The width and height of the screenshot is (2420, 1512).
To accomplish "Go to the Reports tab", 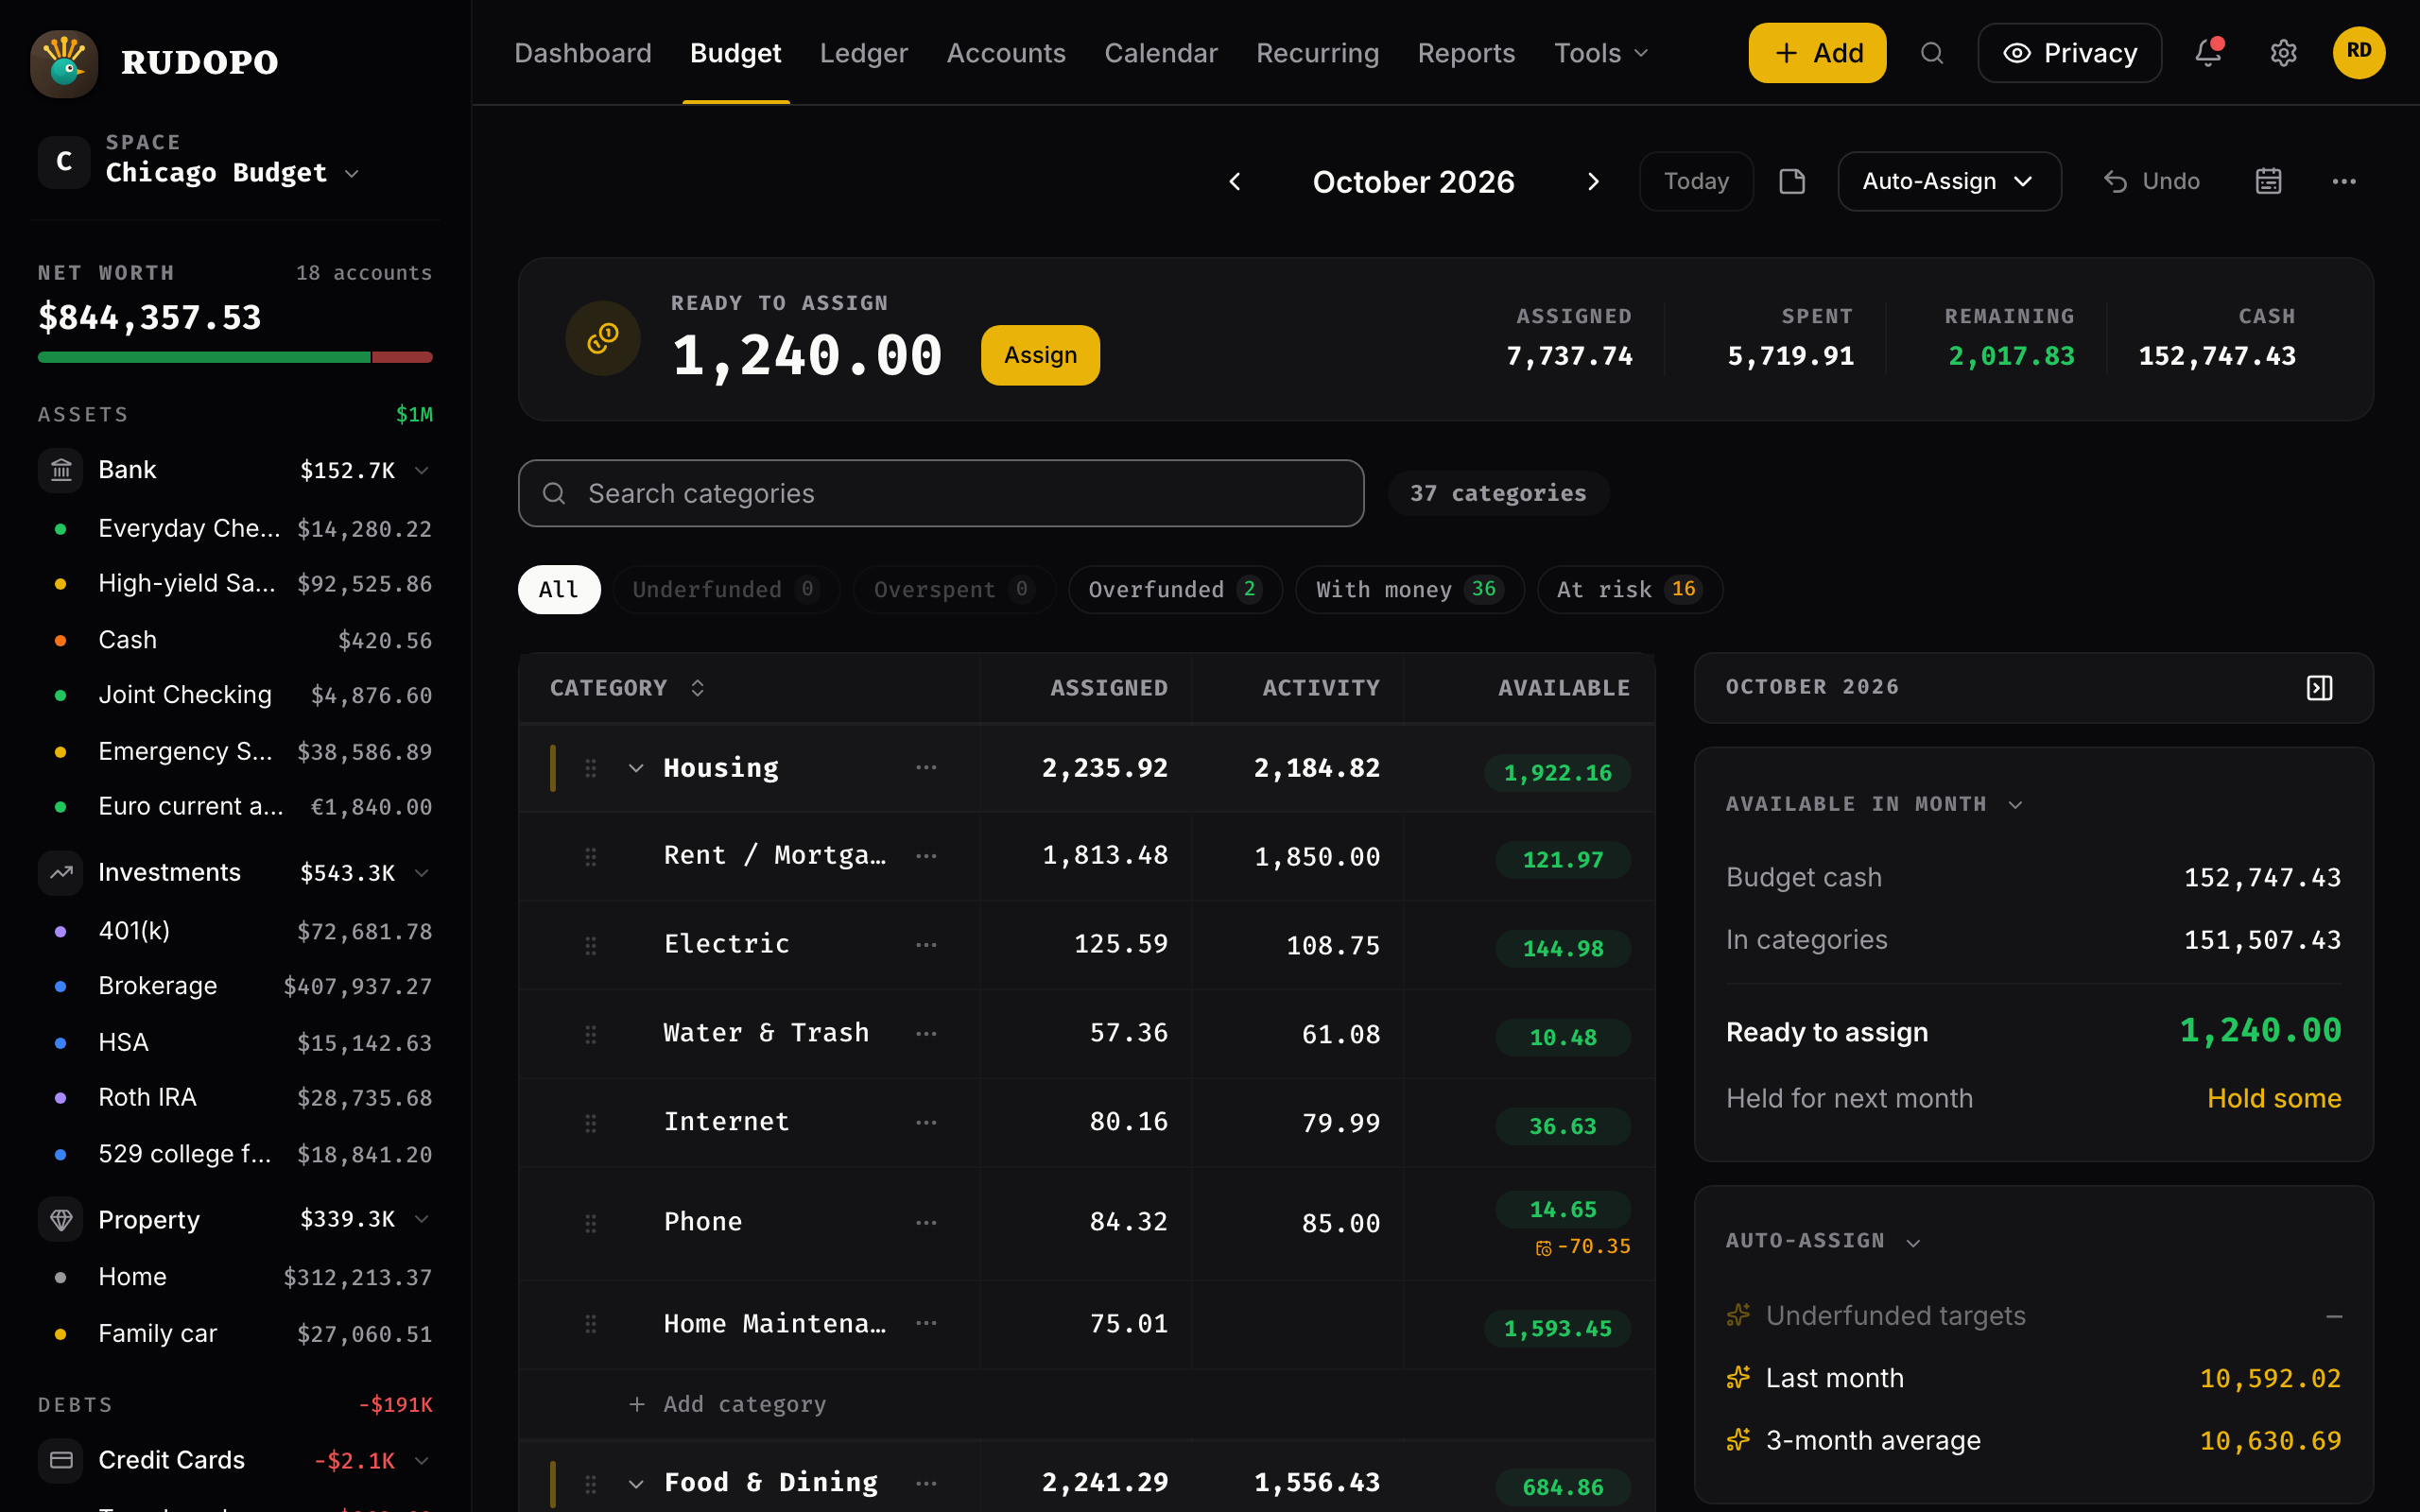I will 1466,53.
